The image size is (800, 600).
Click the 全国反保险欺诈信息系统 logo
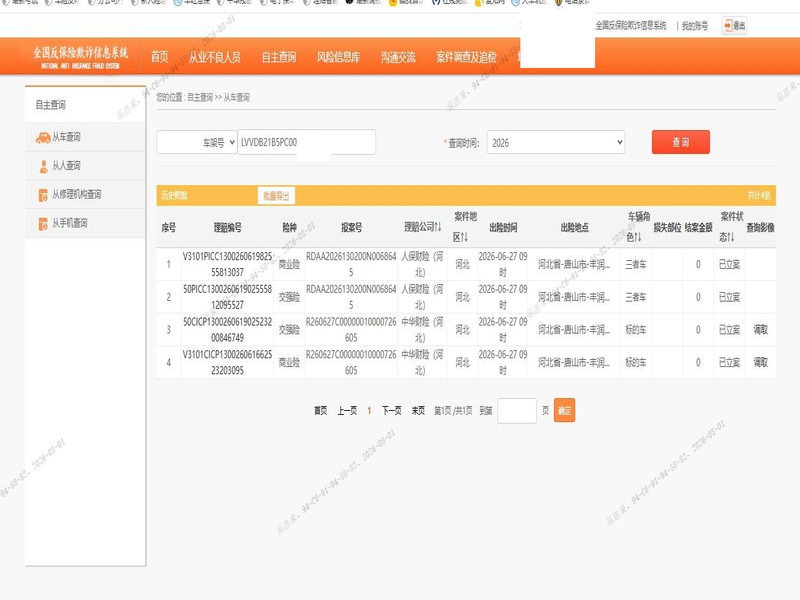(81, 57)
